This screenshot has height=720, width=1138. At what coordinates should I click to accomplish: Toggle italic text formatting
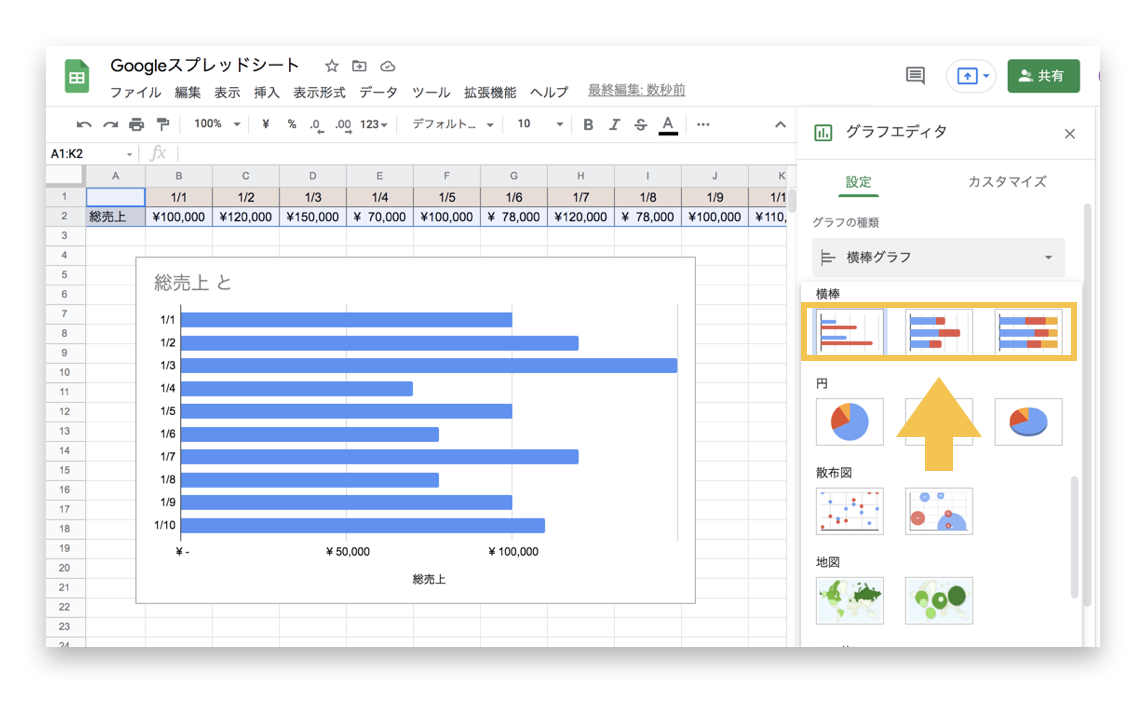tap(614, 124)
